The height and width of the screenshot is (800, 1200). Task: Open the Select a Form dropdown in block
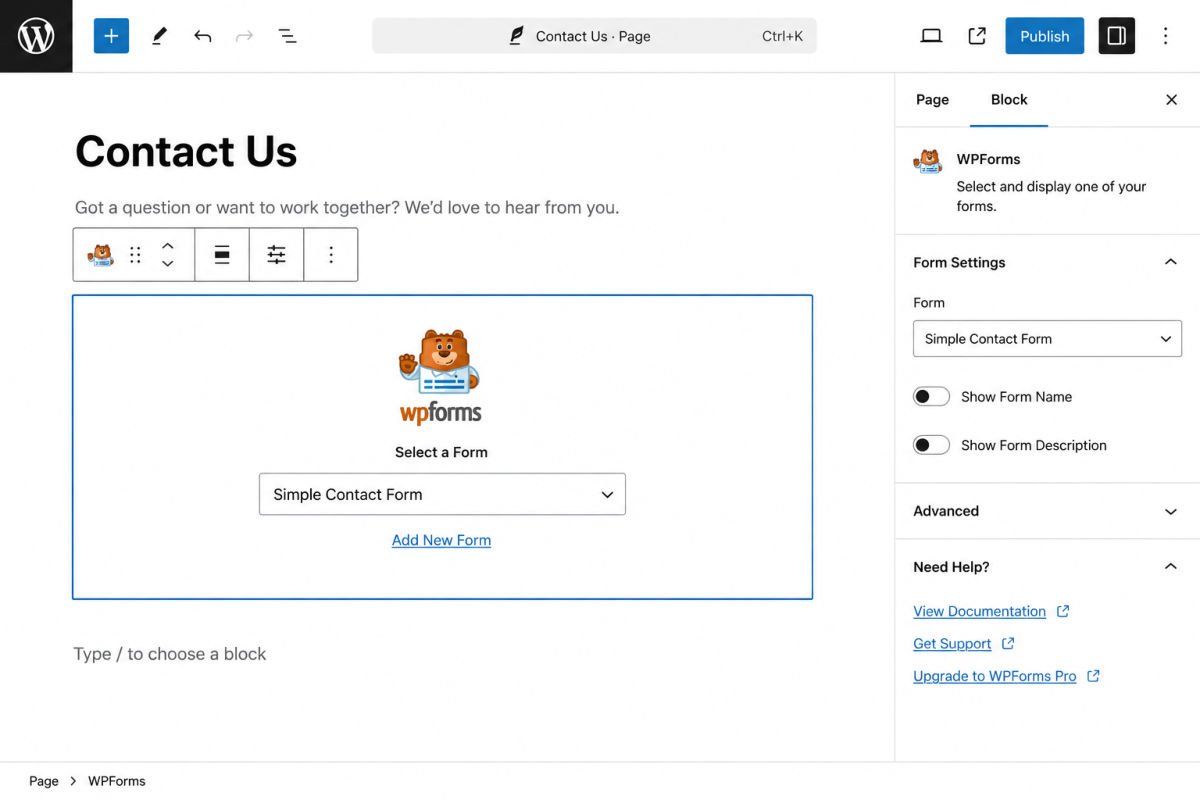point(442,494)
